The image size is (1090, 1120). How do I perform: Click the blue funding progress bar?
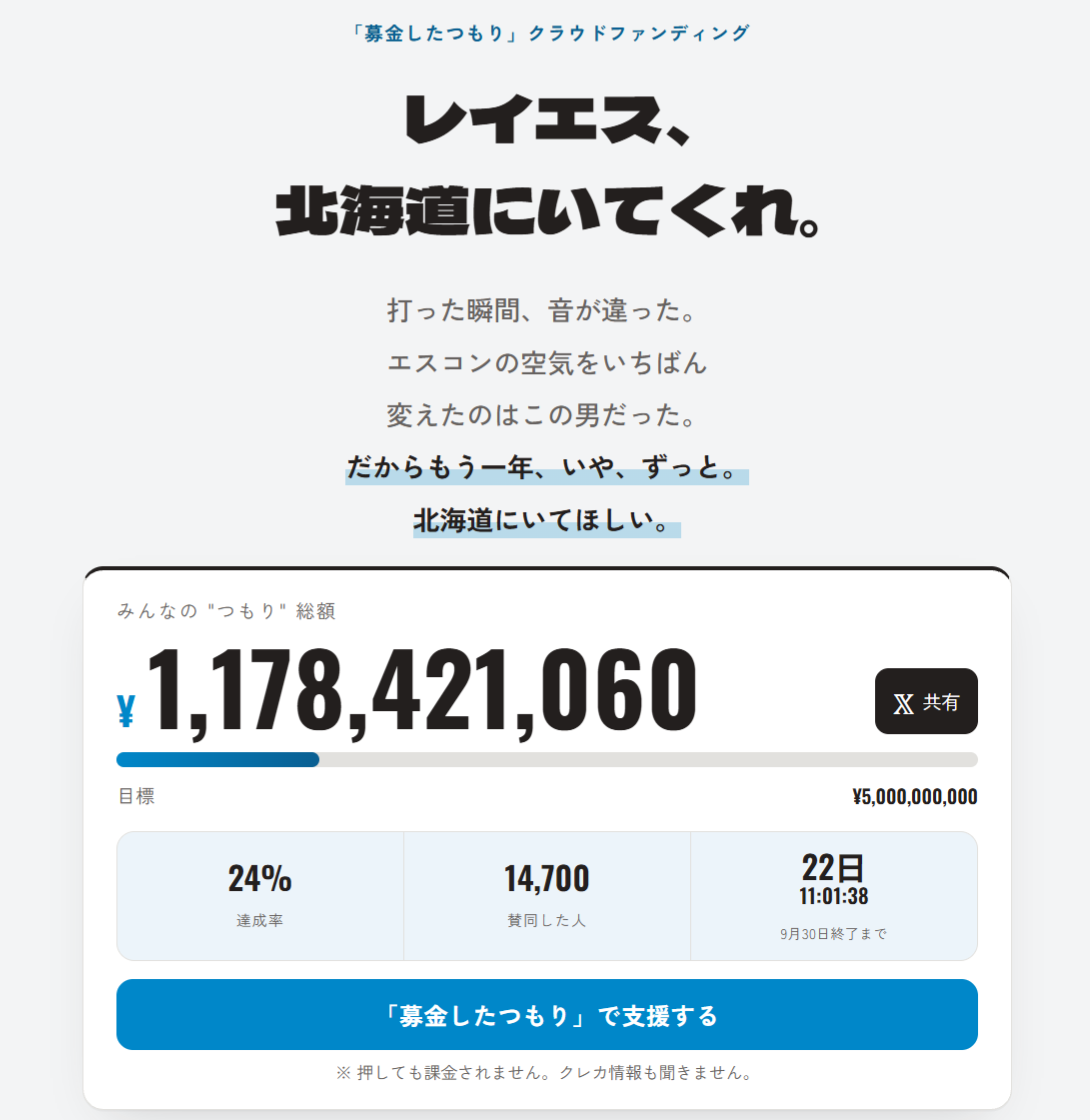coord(218,759)
